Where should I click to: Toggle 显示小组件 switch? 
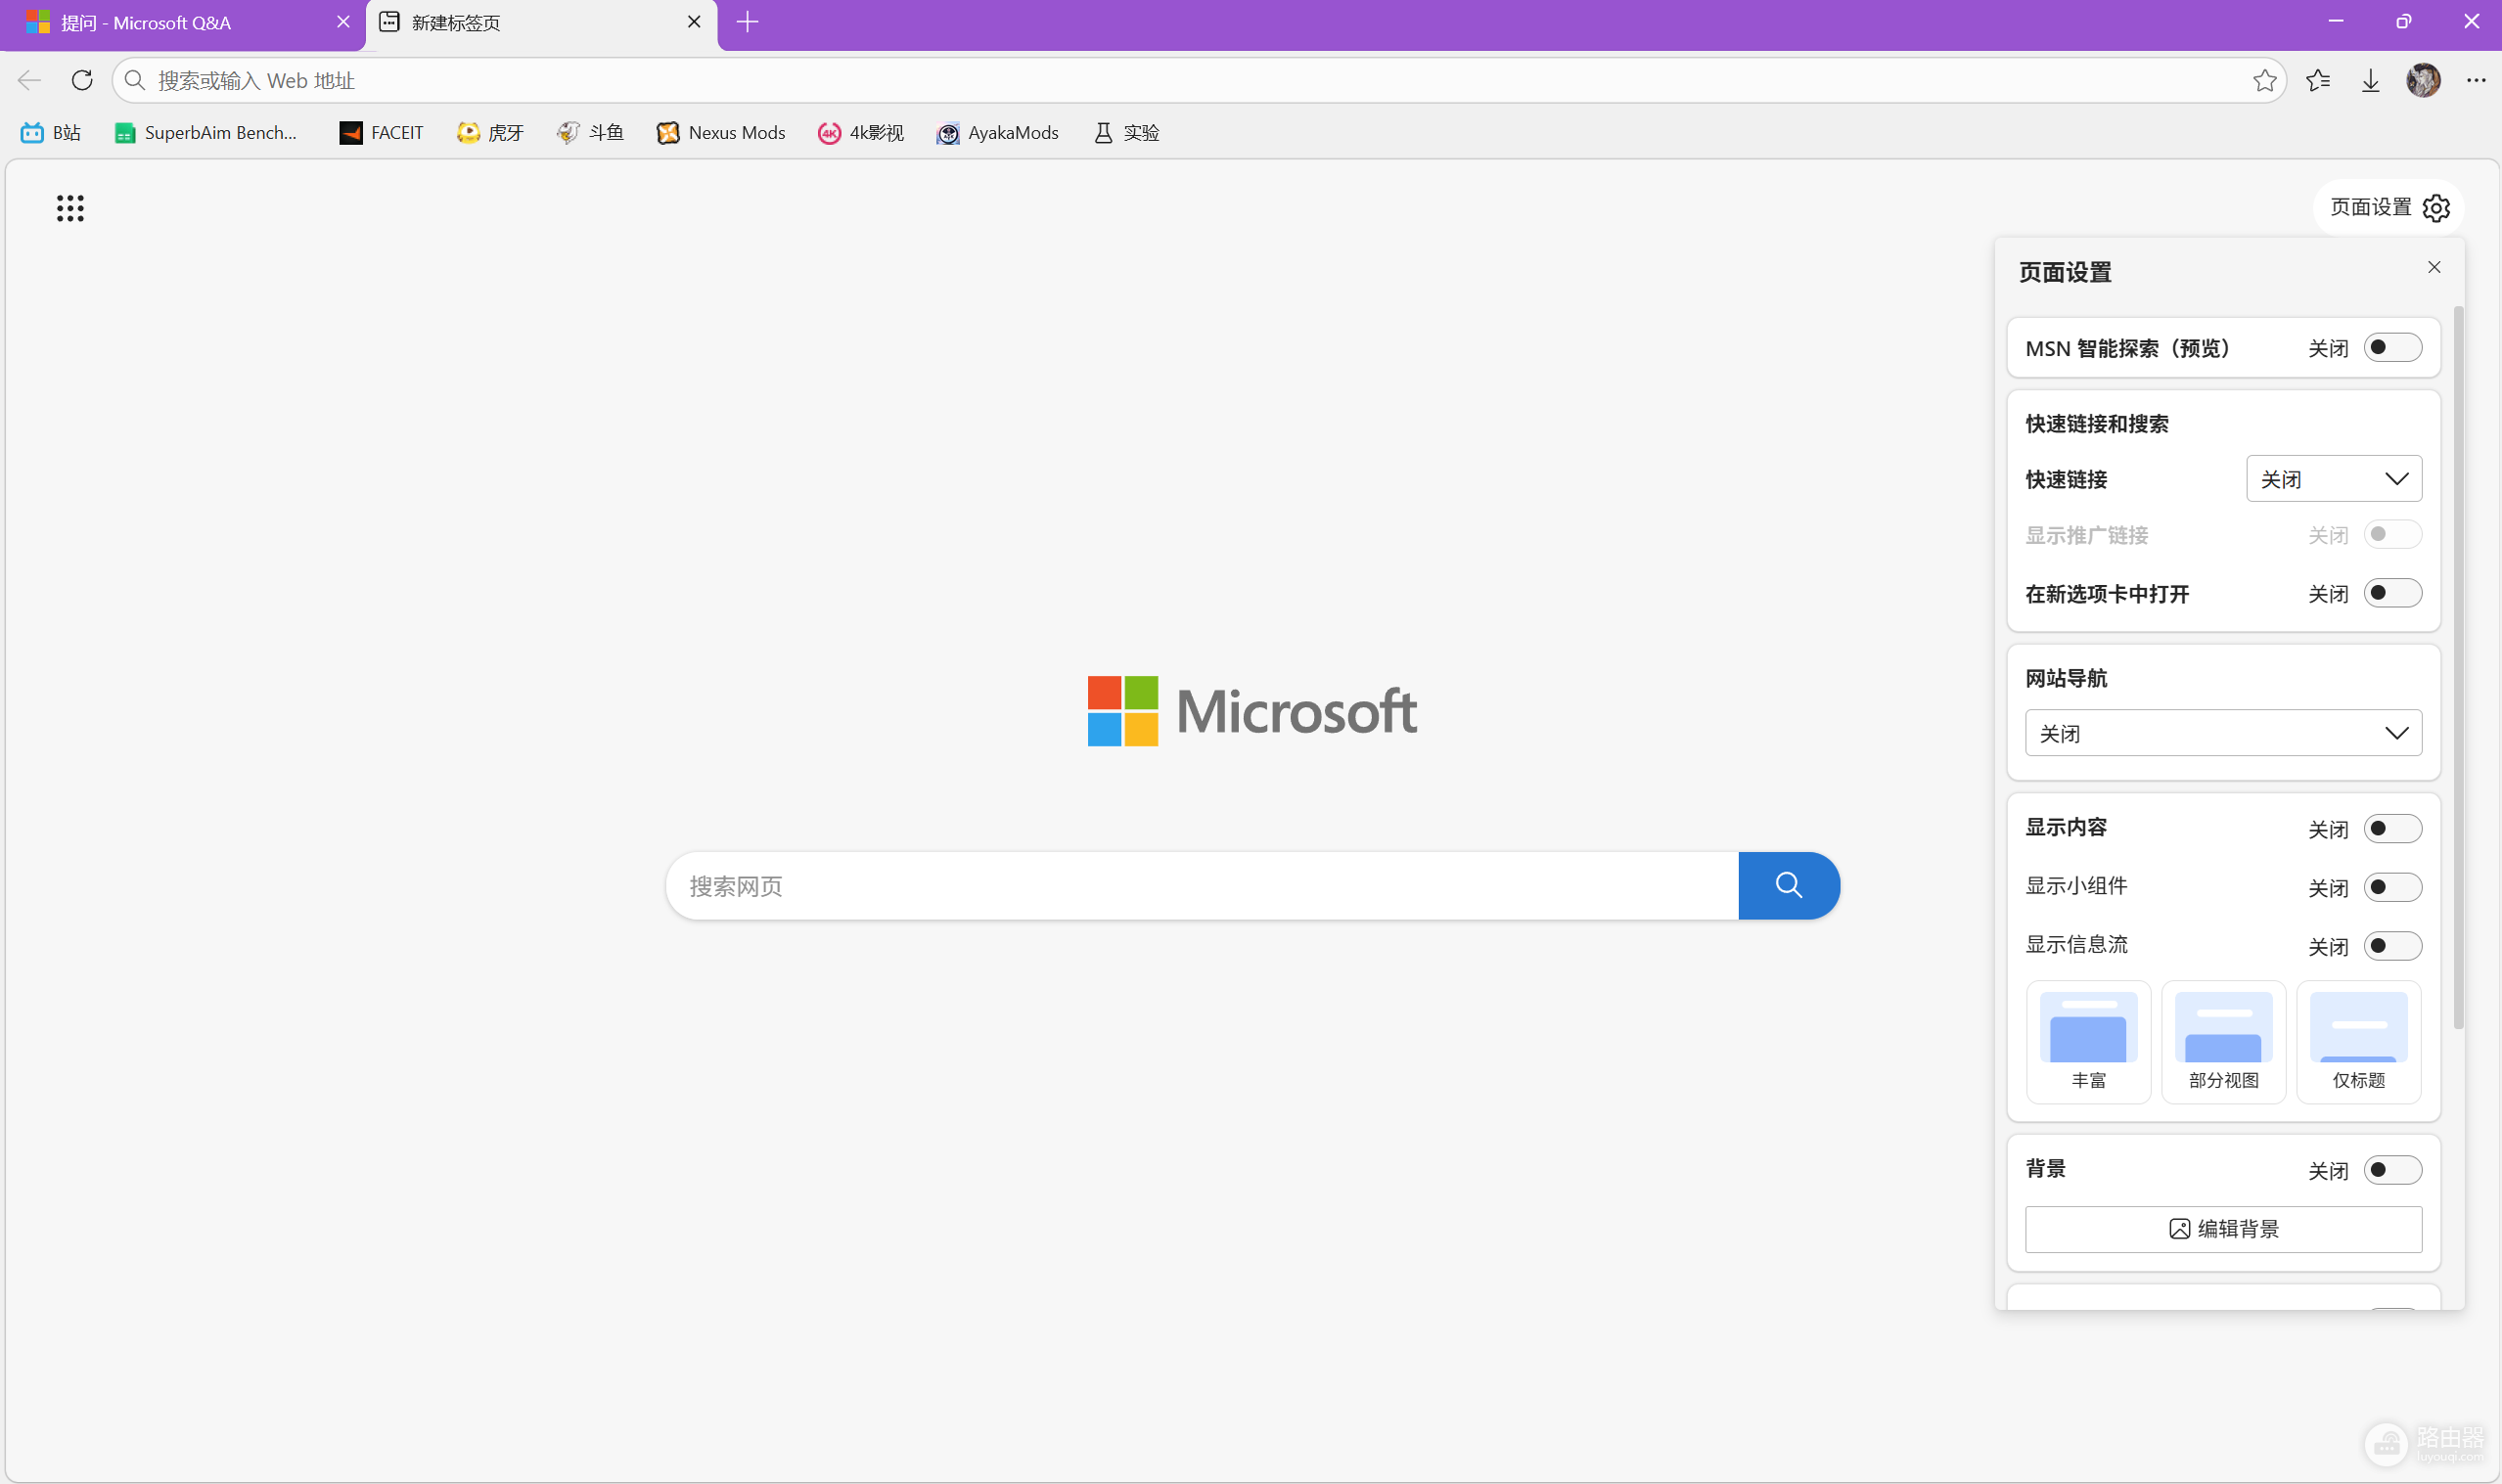pos(2392,887)
